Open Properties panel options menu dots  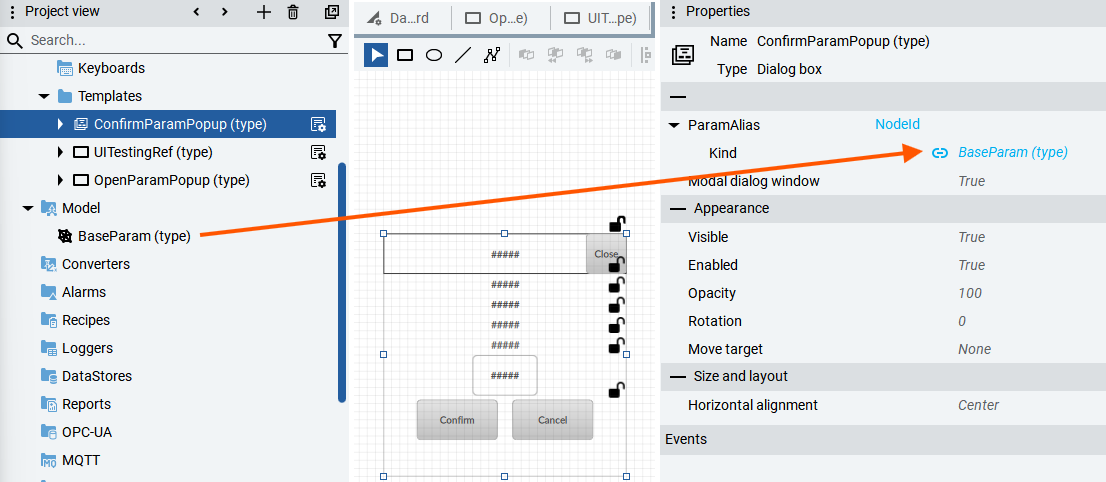674,12
